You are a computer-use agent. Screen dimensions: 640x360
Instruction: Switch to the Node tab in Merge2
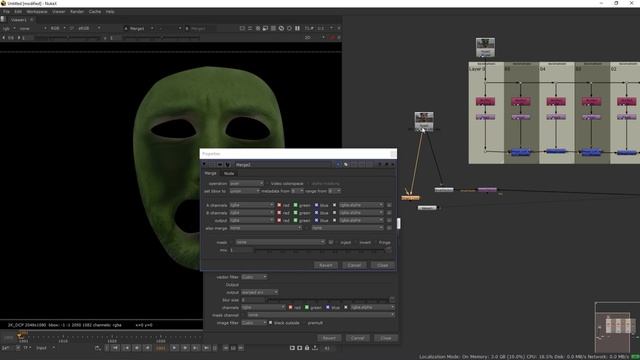pos(229,173)
